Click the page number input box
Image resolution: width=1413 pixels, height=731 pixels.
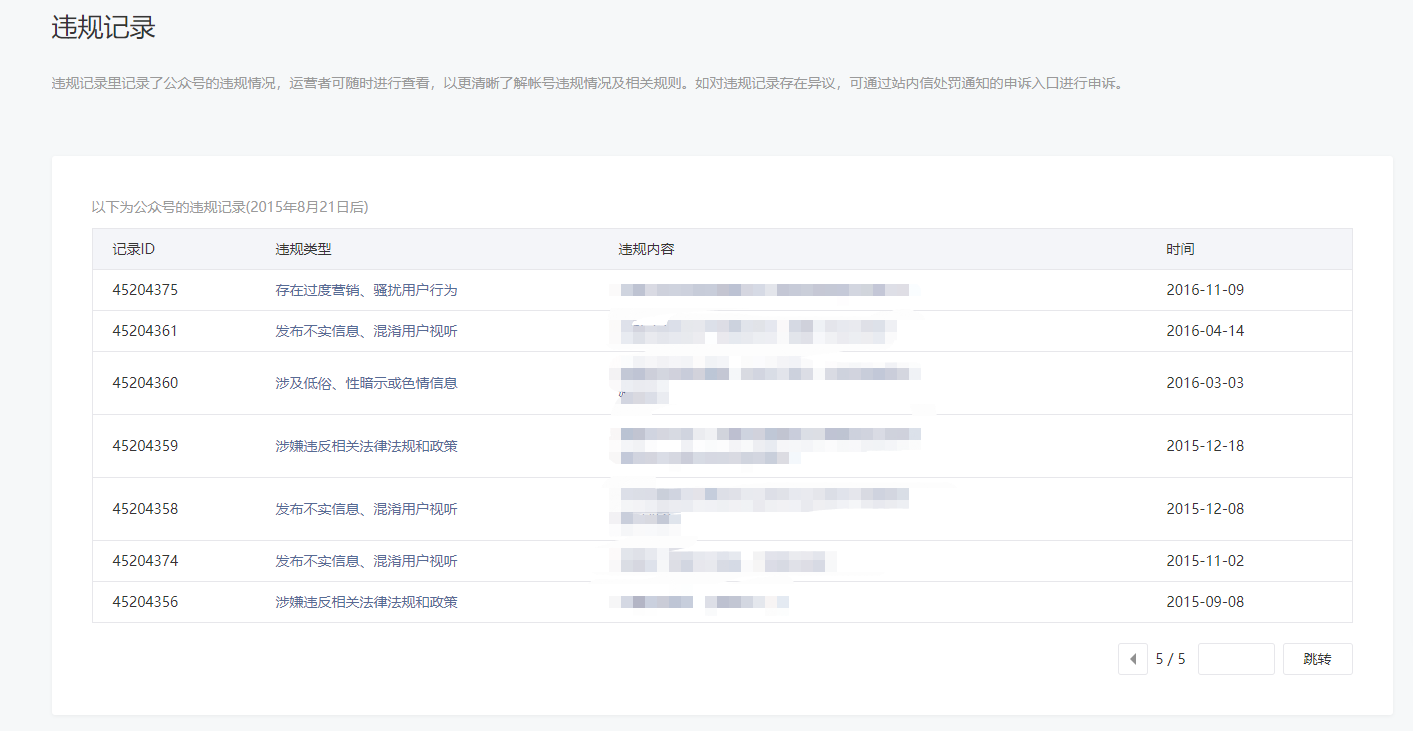point(1235,659)
